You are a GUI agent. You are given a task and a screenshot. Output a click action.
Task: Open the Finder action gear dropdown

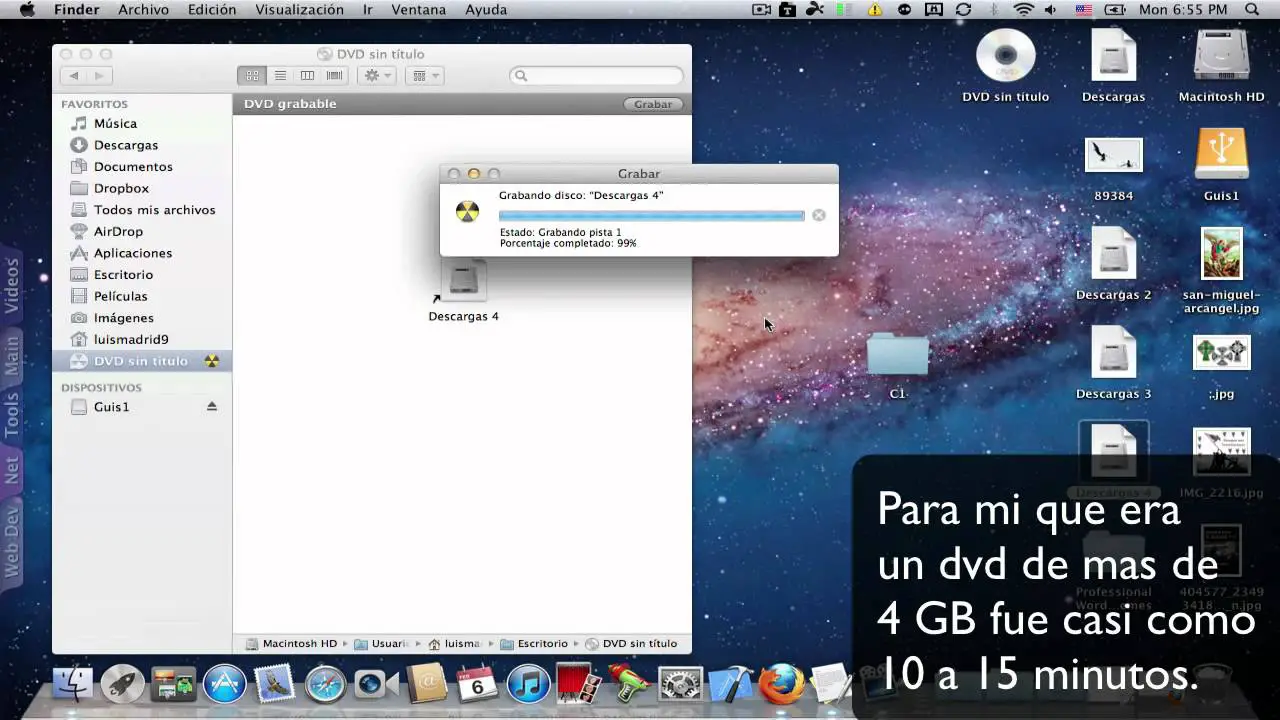[378, 76]
